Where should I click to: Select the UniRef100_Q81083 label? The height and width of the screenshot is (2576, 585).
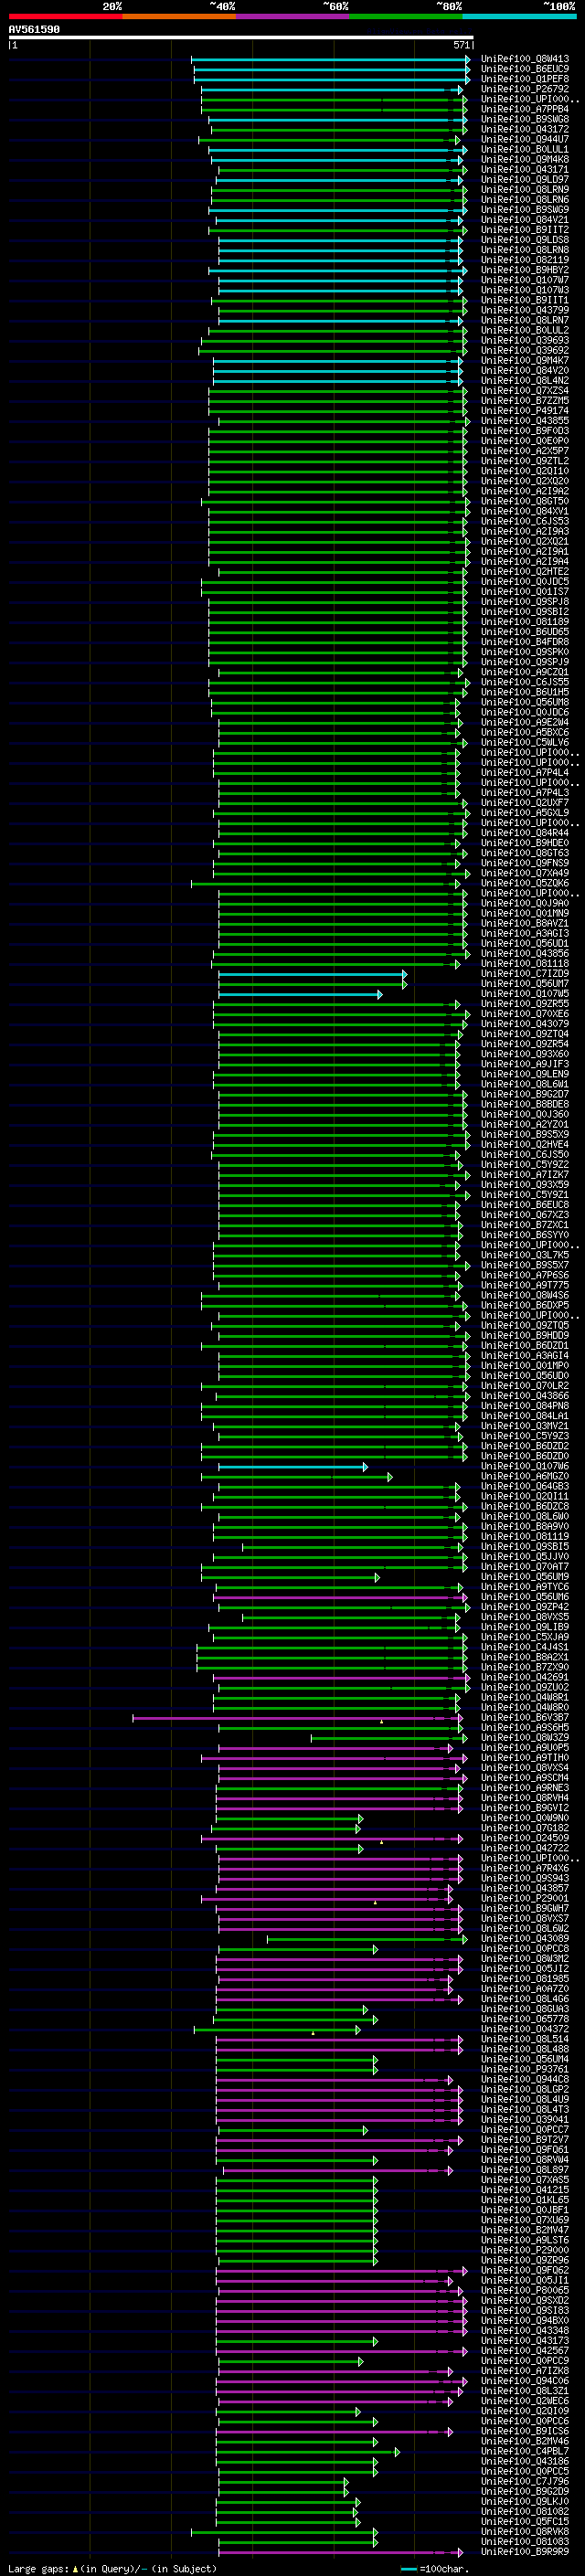tap(524, 2542)
